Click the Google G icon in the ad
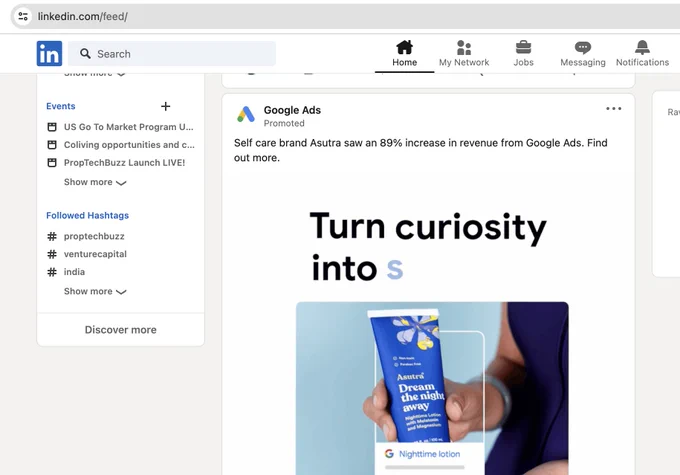This screenshot has height=475, width=680. click(x=389, y=454)
